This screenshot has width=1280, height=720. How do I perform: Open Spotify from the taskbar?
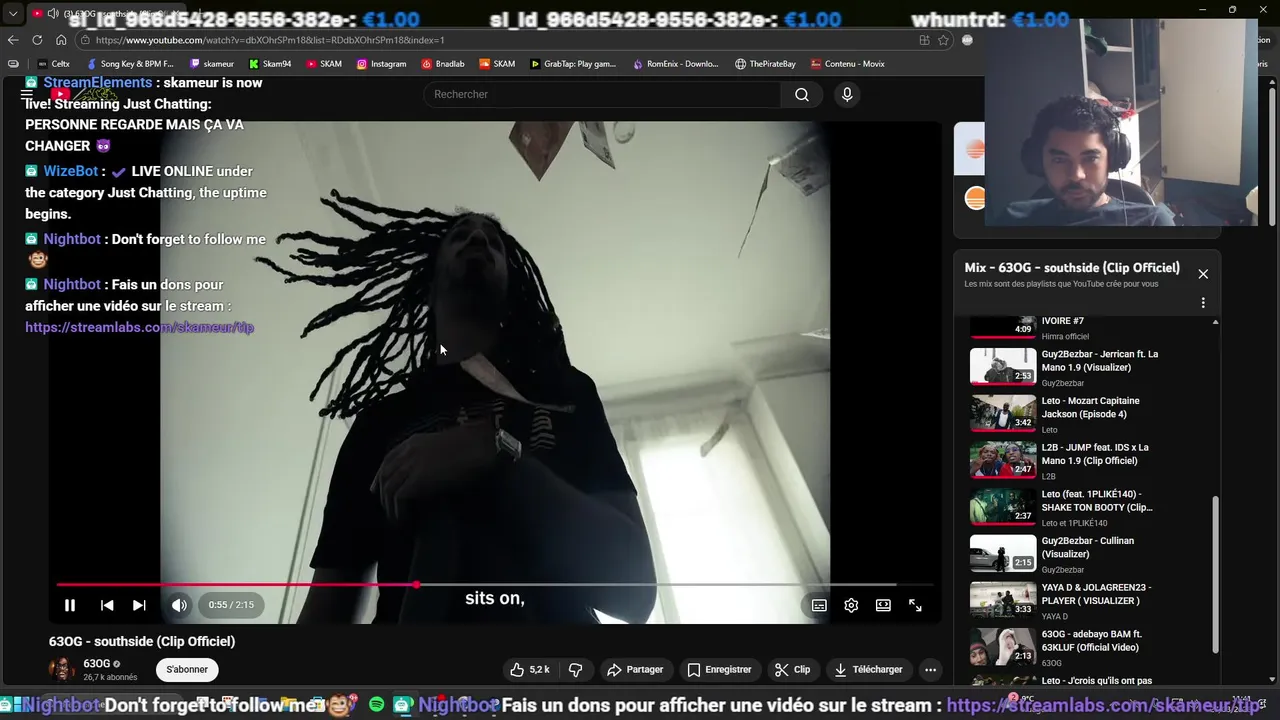pos(376,705)
